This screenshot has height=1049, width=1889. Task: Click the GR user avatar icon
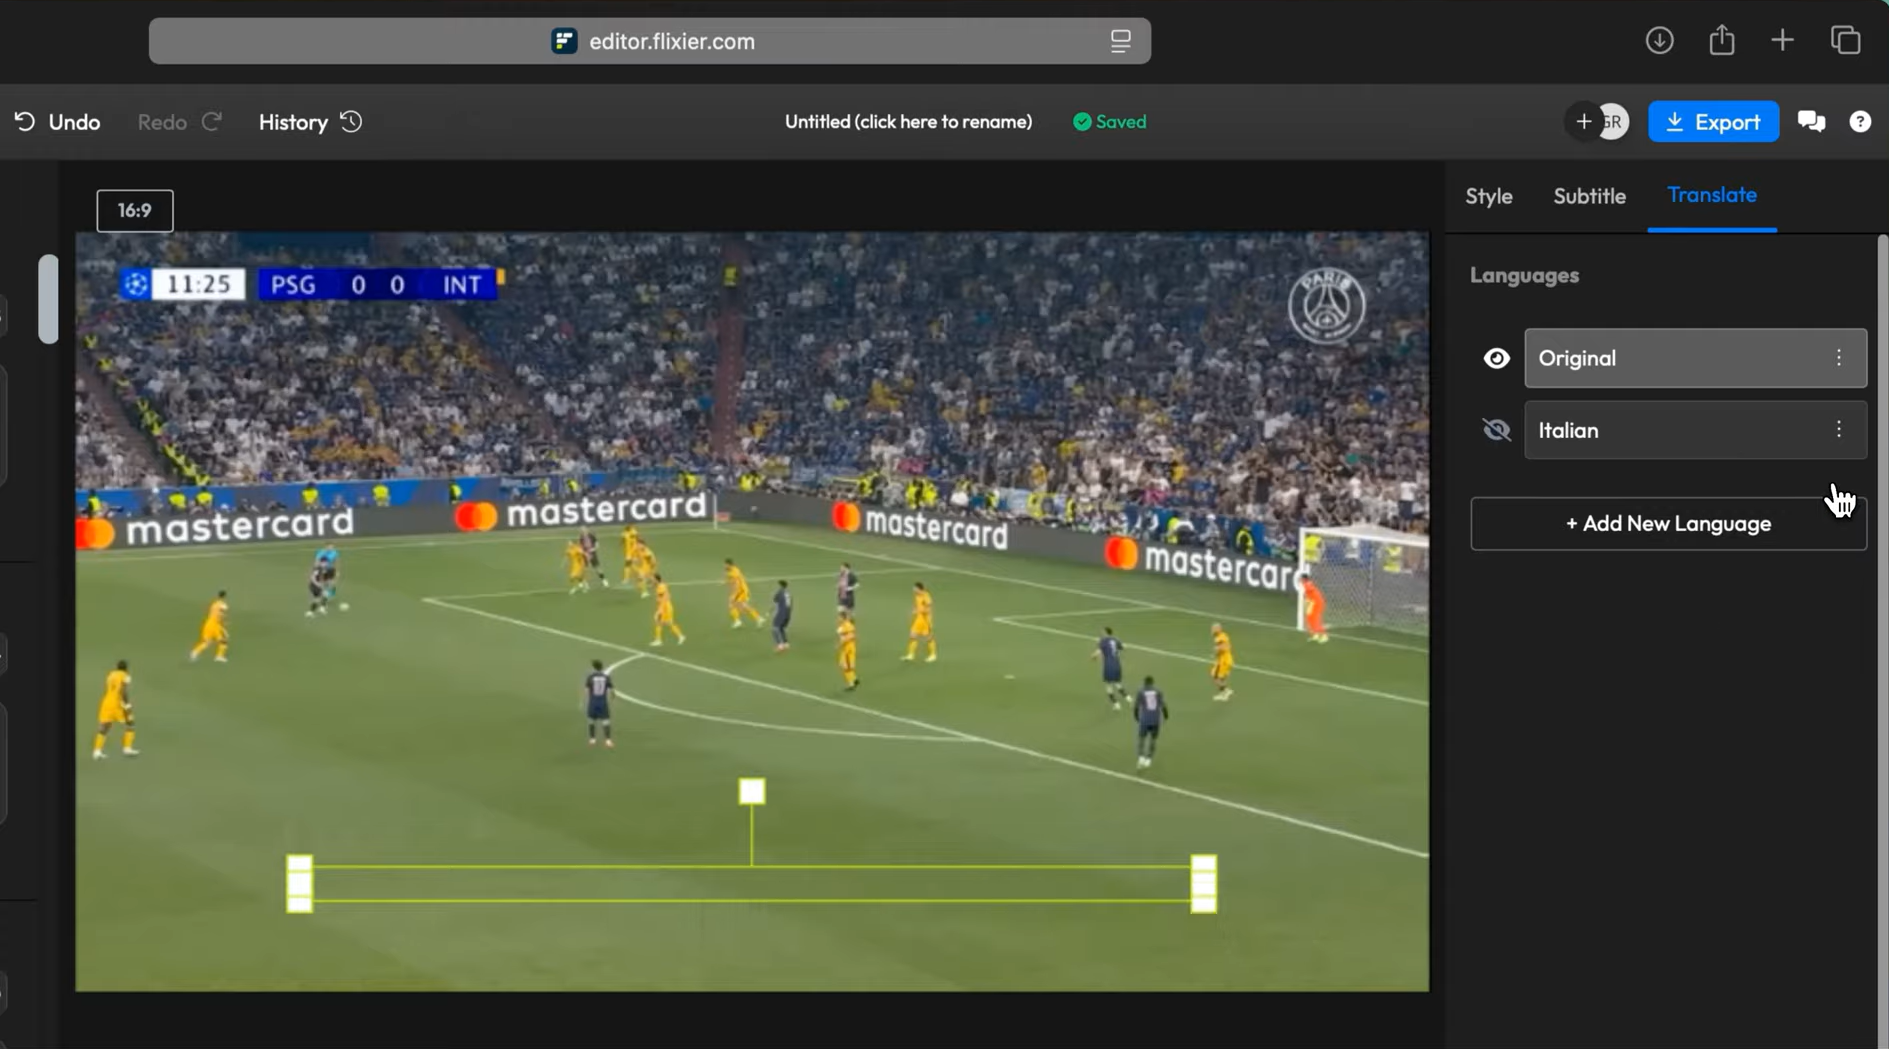(x=1613, y=121)
